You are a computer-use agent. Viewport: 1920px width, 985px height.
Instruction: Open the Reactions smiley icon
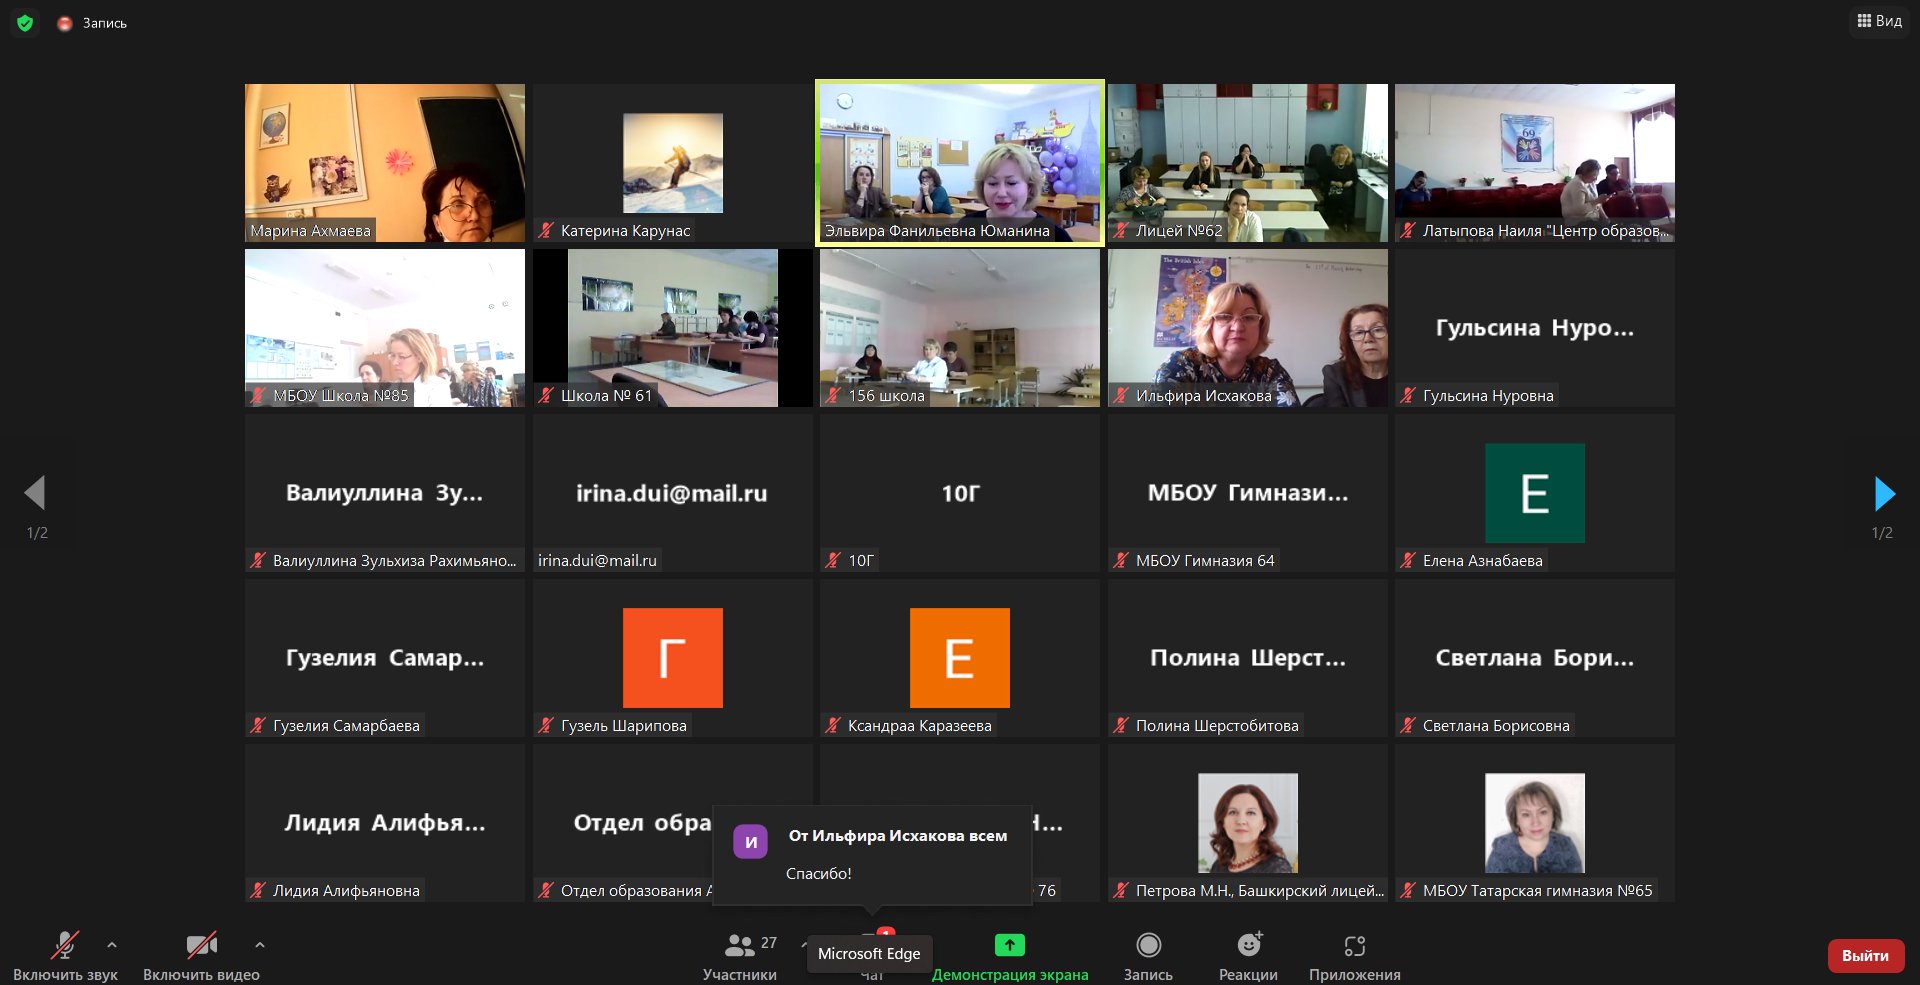1248,945
